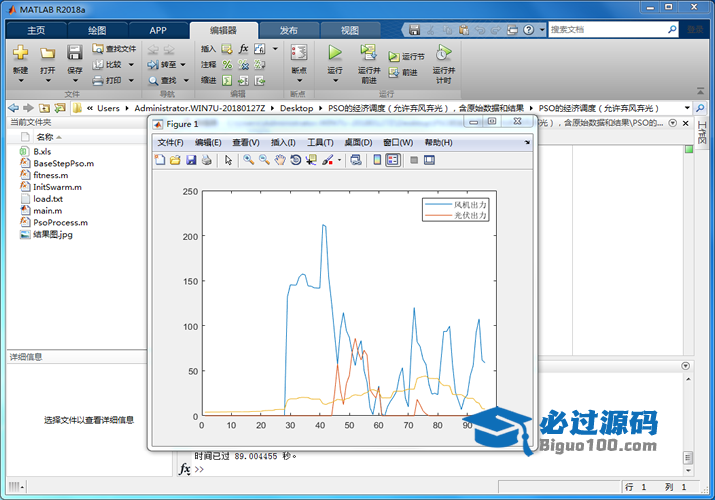715x500 pixels.
Task: Open the brush tool color dropdown arrow
Action: [x=339, y=160]
